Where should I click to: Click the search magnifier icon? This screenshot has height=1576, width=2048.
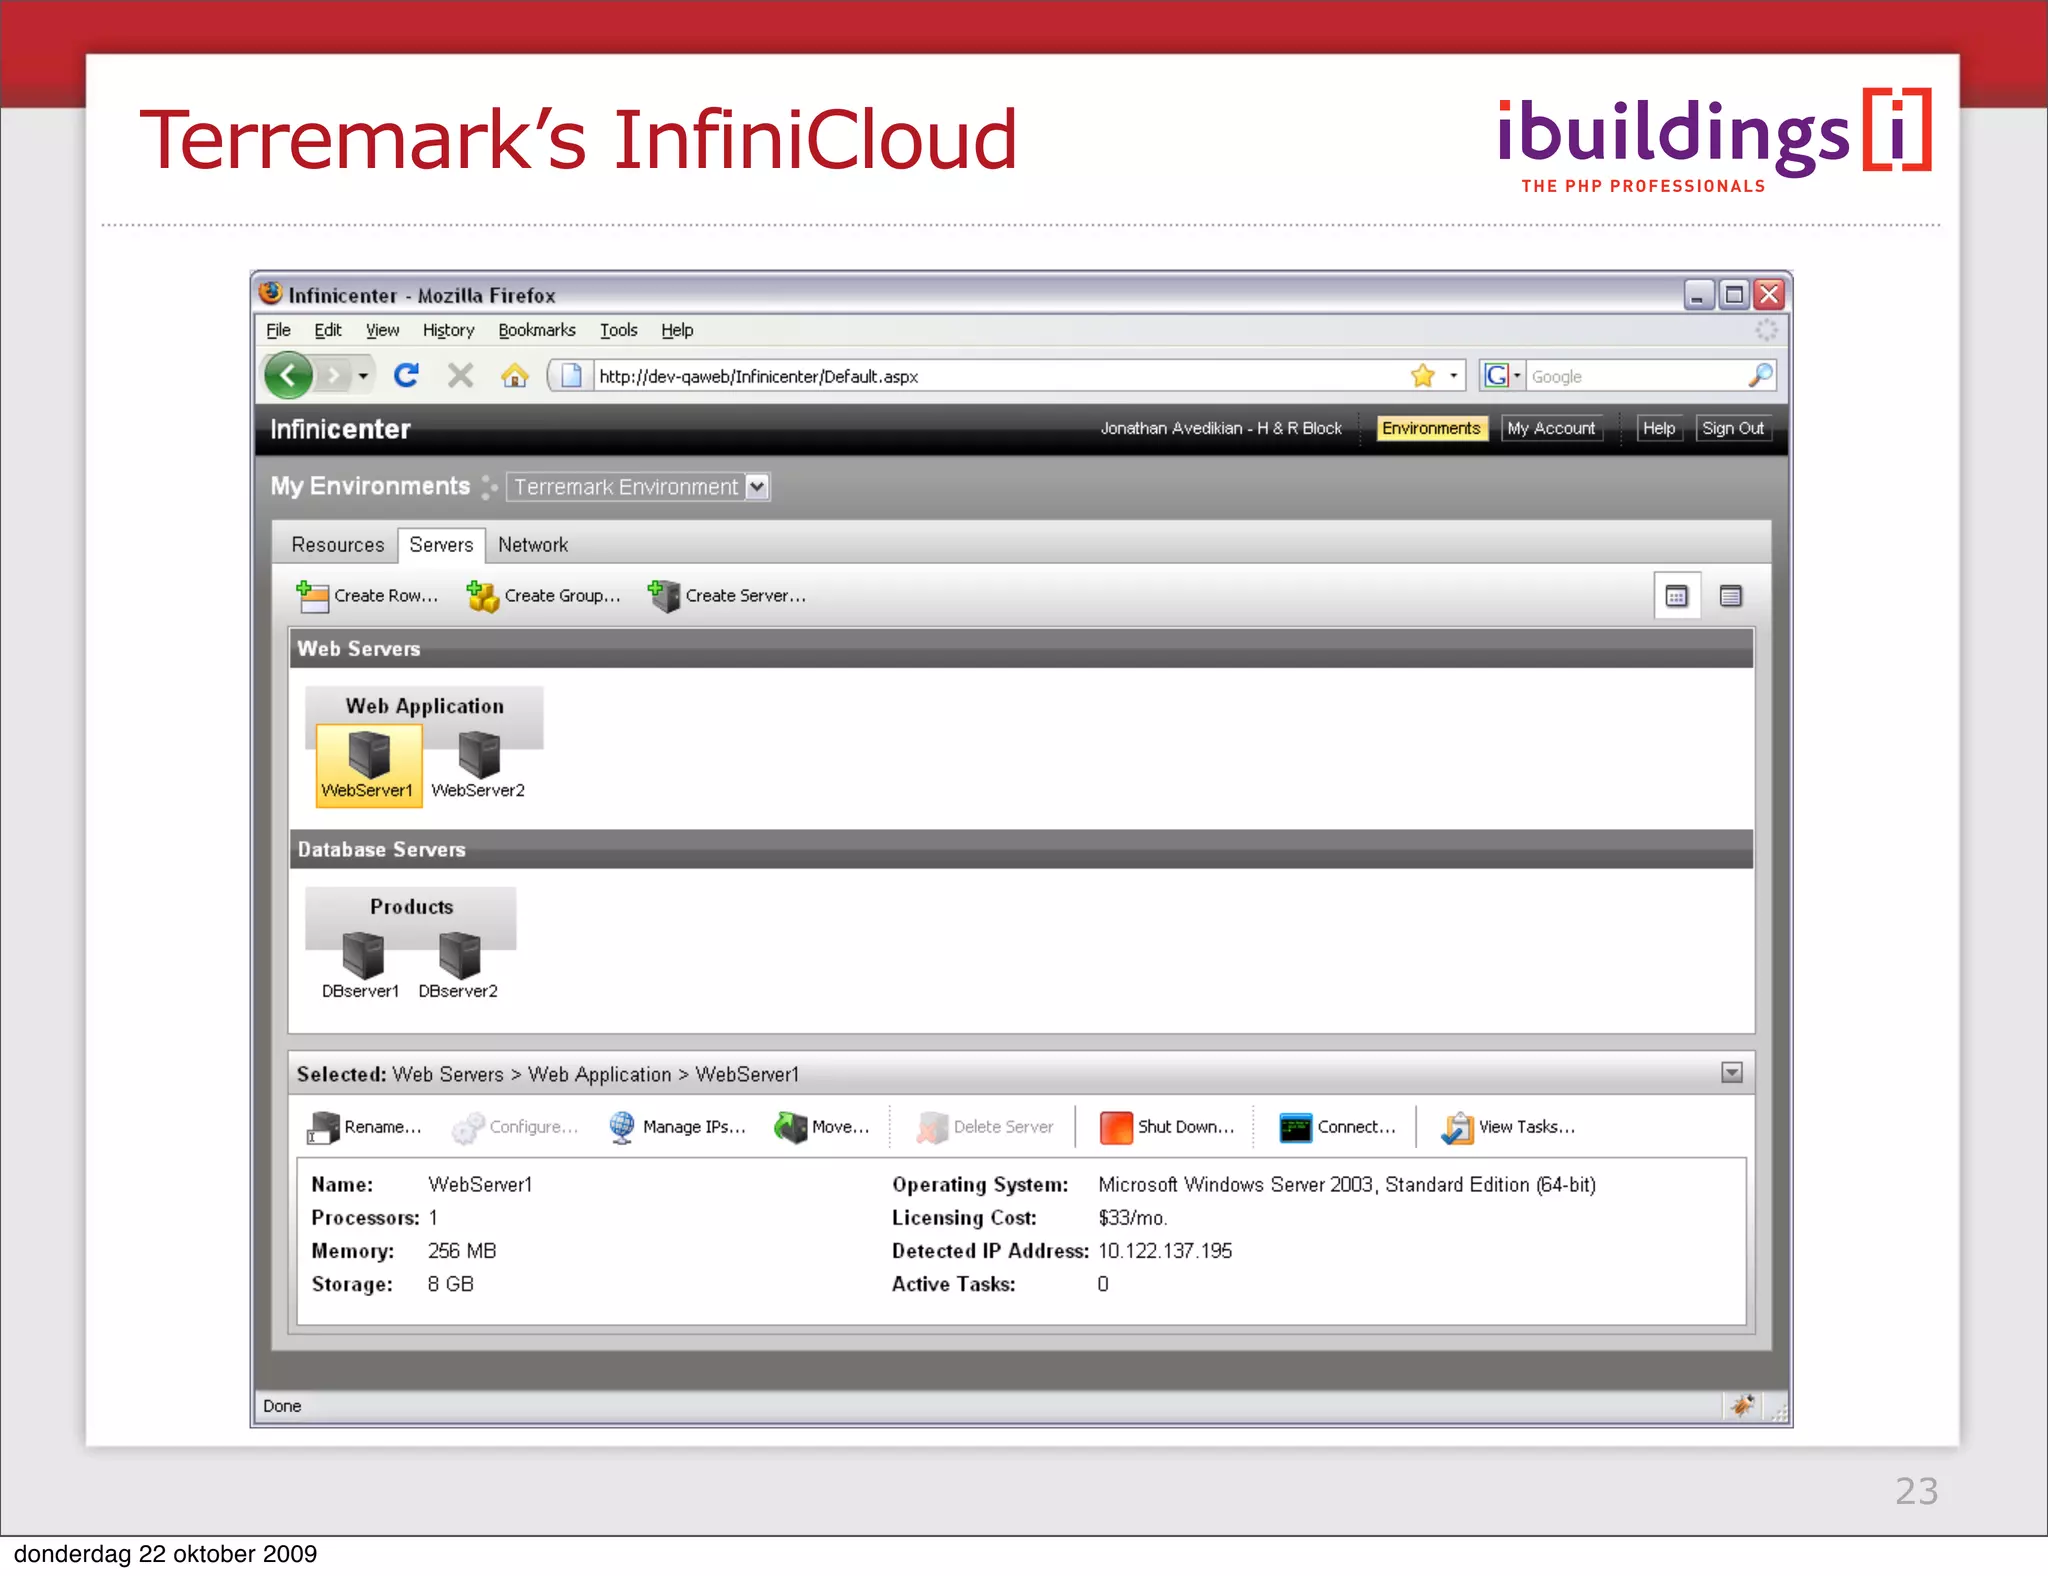click(x=1760, y=375)
